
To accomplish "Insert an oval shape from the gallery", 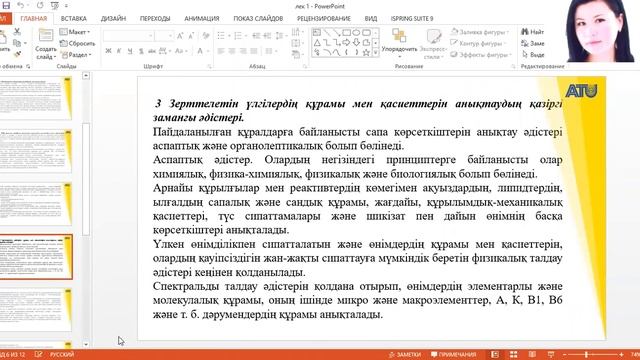I will coord(356,33).
